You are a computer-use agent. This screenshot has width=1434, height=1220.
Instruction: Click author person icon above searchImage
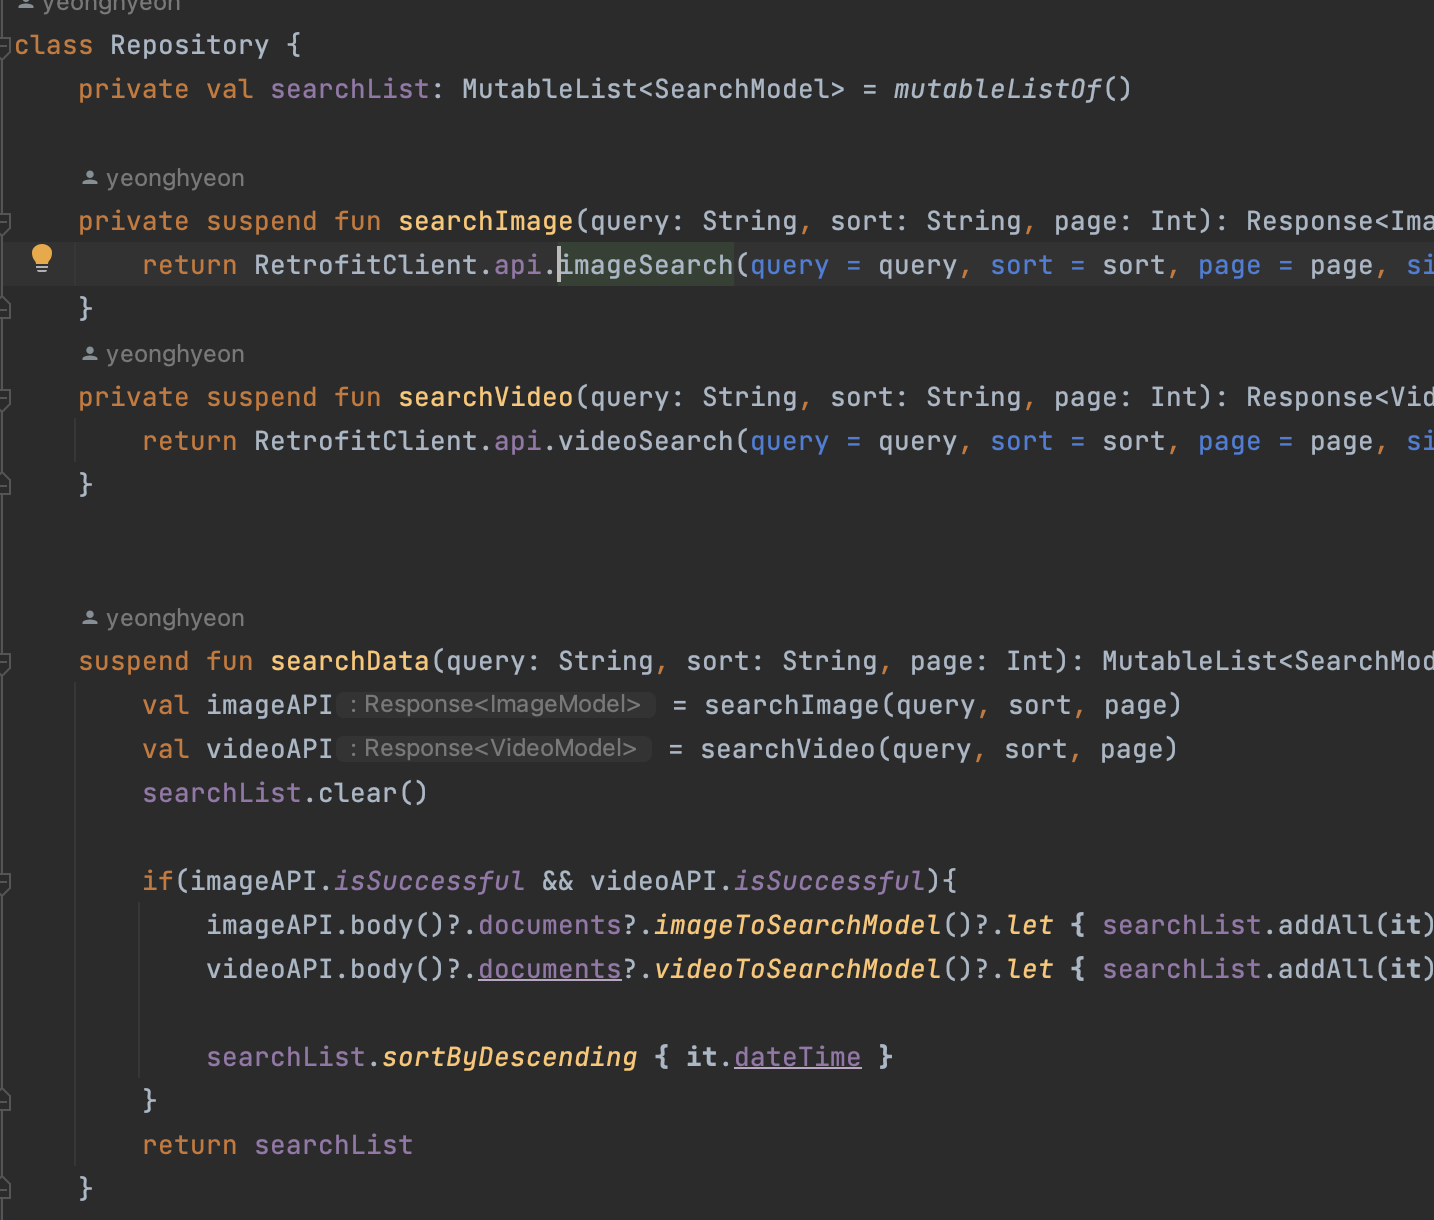click(x=90, y=178)
